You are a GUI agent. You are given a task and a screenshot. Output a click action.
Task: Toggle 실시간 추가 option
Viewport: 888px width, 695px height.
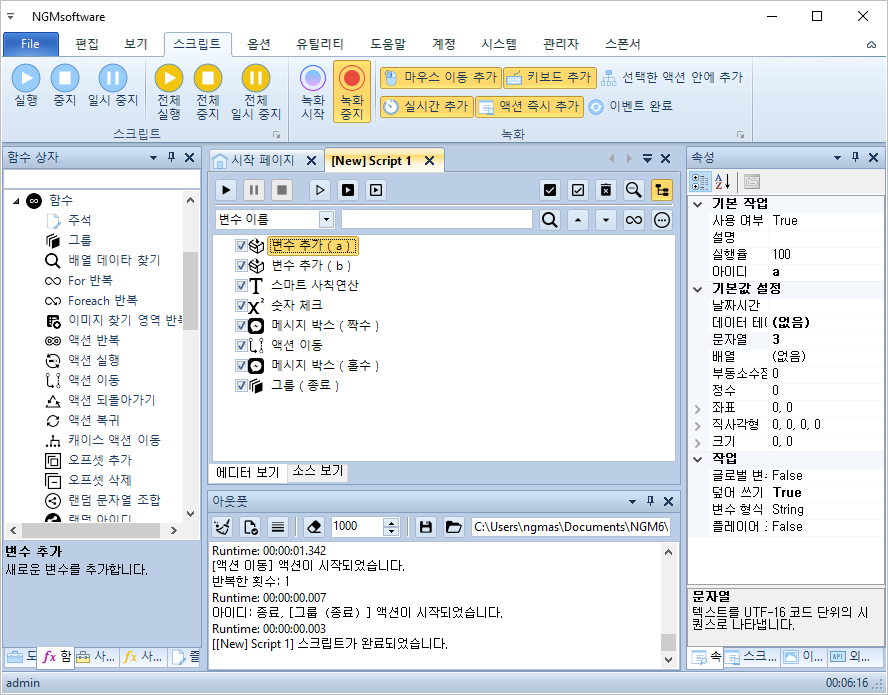point(426,106)
